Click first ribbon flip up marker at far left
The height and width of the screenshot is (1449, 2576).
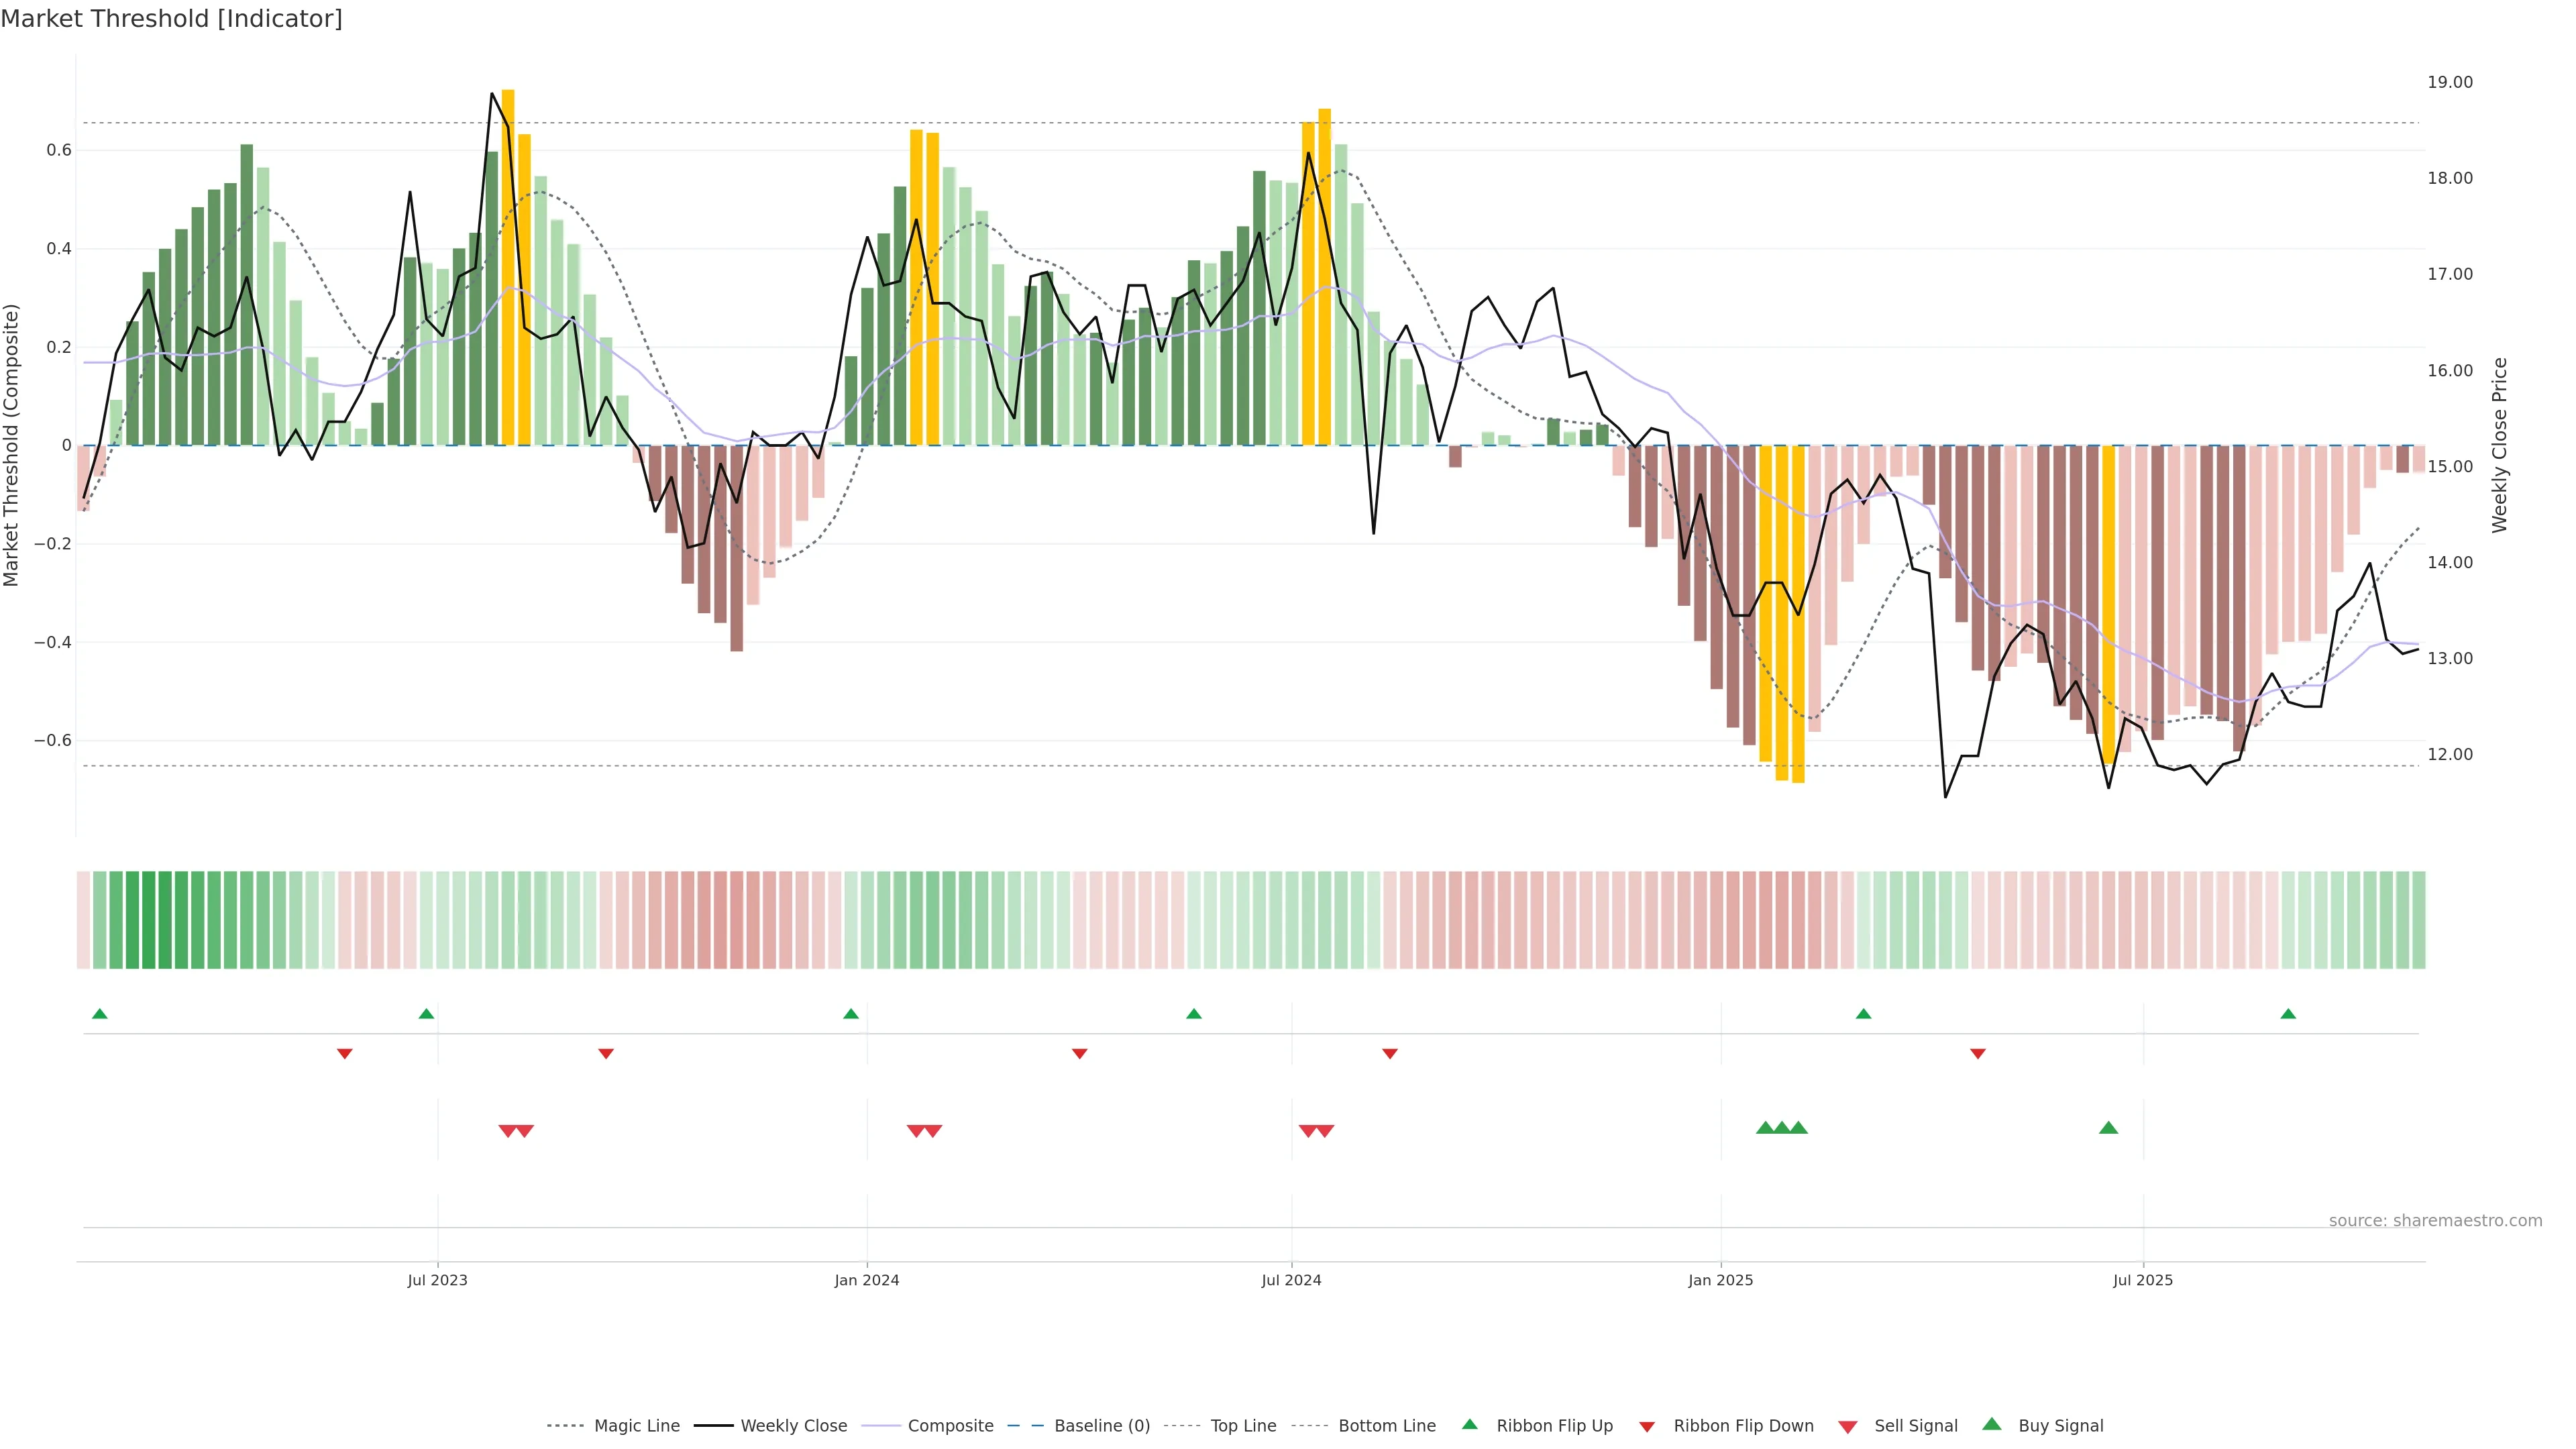point(99,1014)
